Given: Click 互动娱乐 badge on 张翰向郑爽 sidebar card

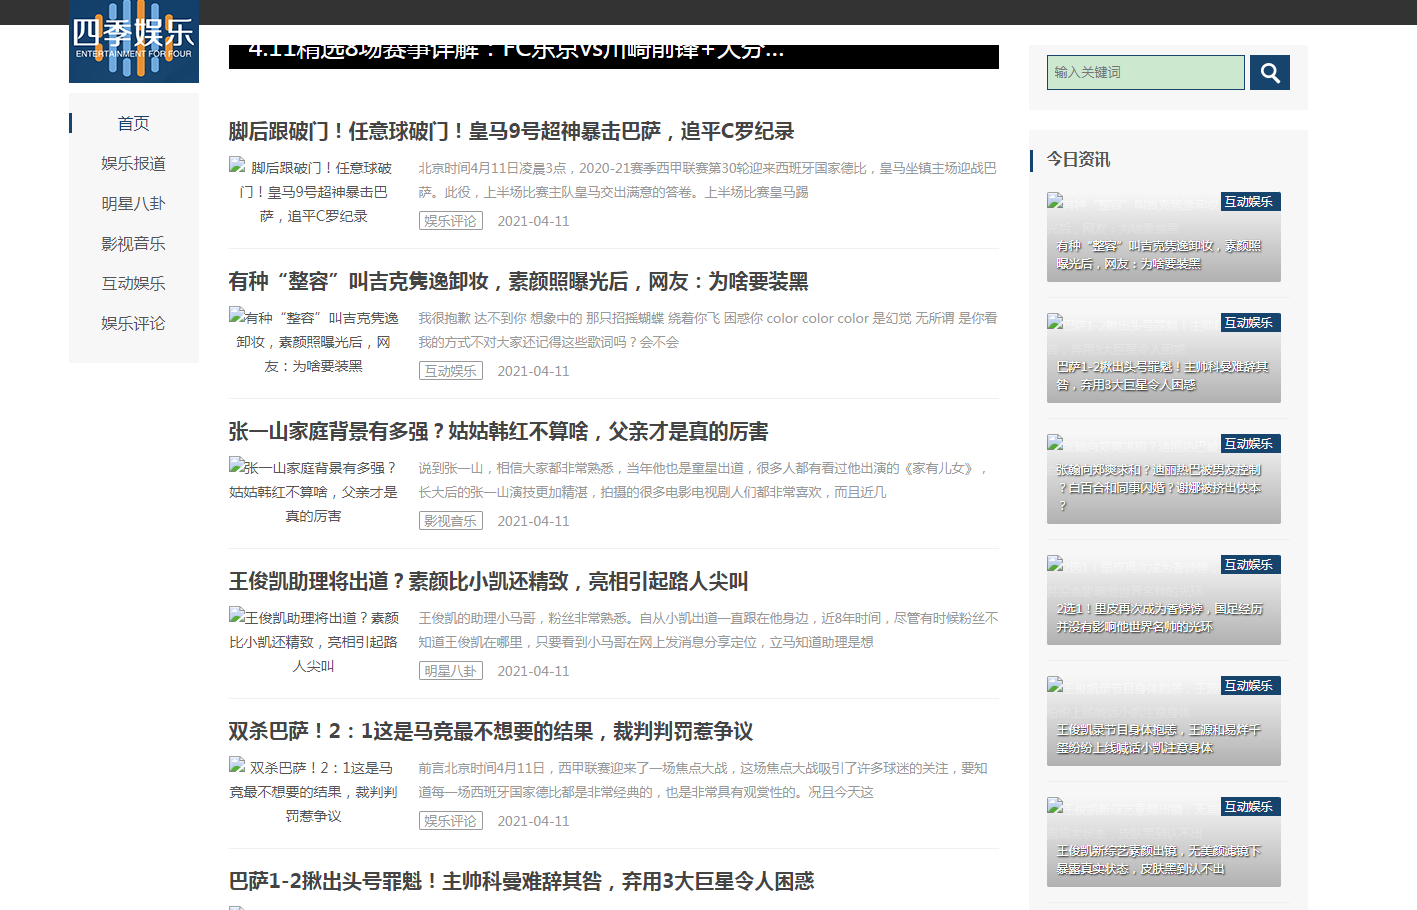Looking at the screenshot, I should (1250, 444).
